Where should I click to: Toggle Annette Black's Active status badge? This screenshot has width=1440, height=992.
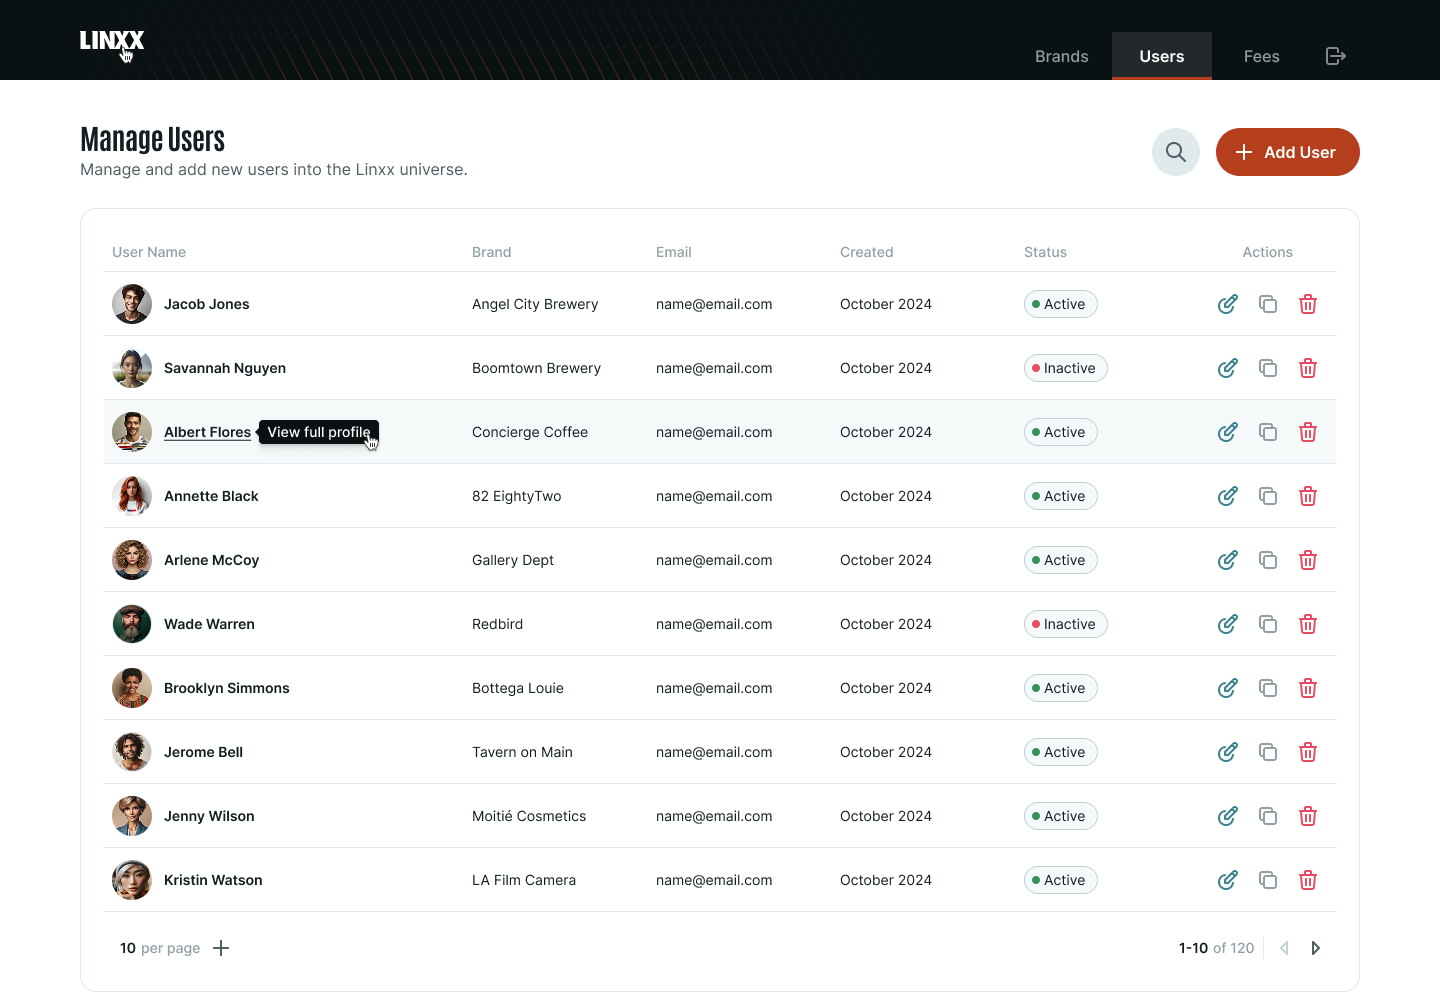pos(1060,496)
